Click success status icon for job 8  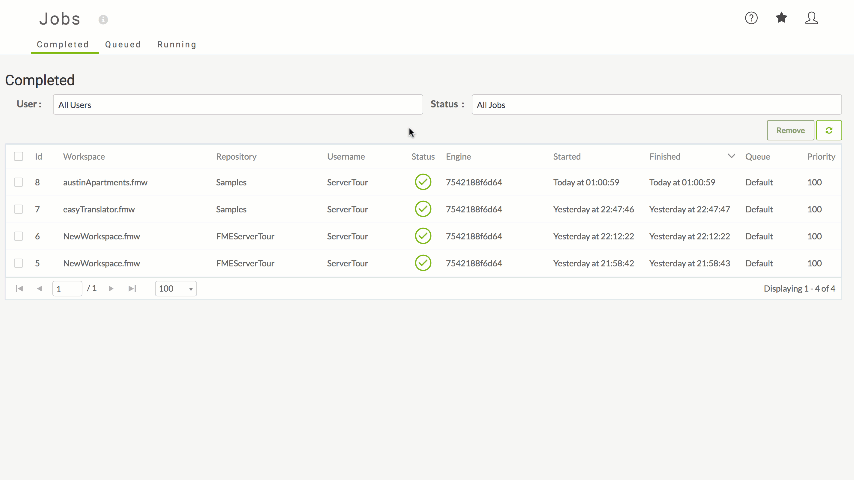[x=423, y=182]
